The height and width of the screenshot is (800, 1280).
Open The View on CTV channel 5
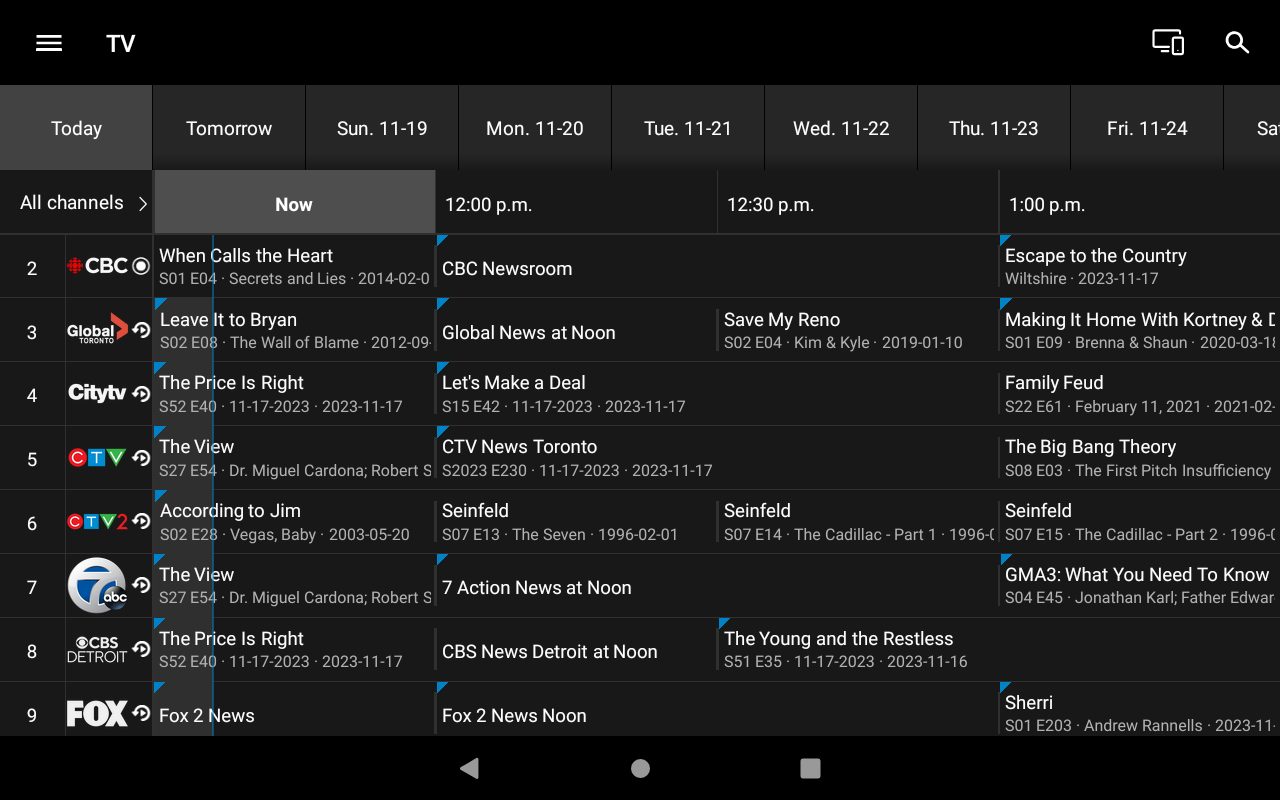(x=294, y=458)
